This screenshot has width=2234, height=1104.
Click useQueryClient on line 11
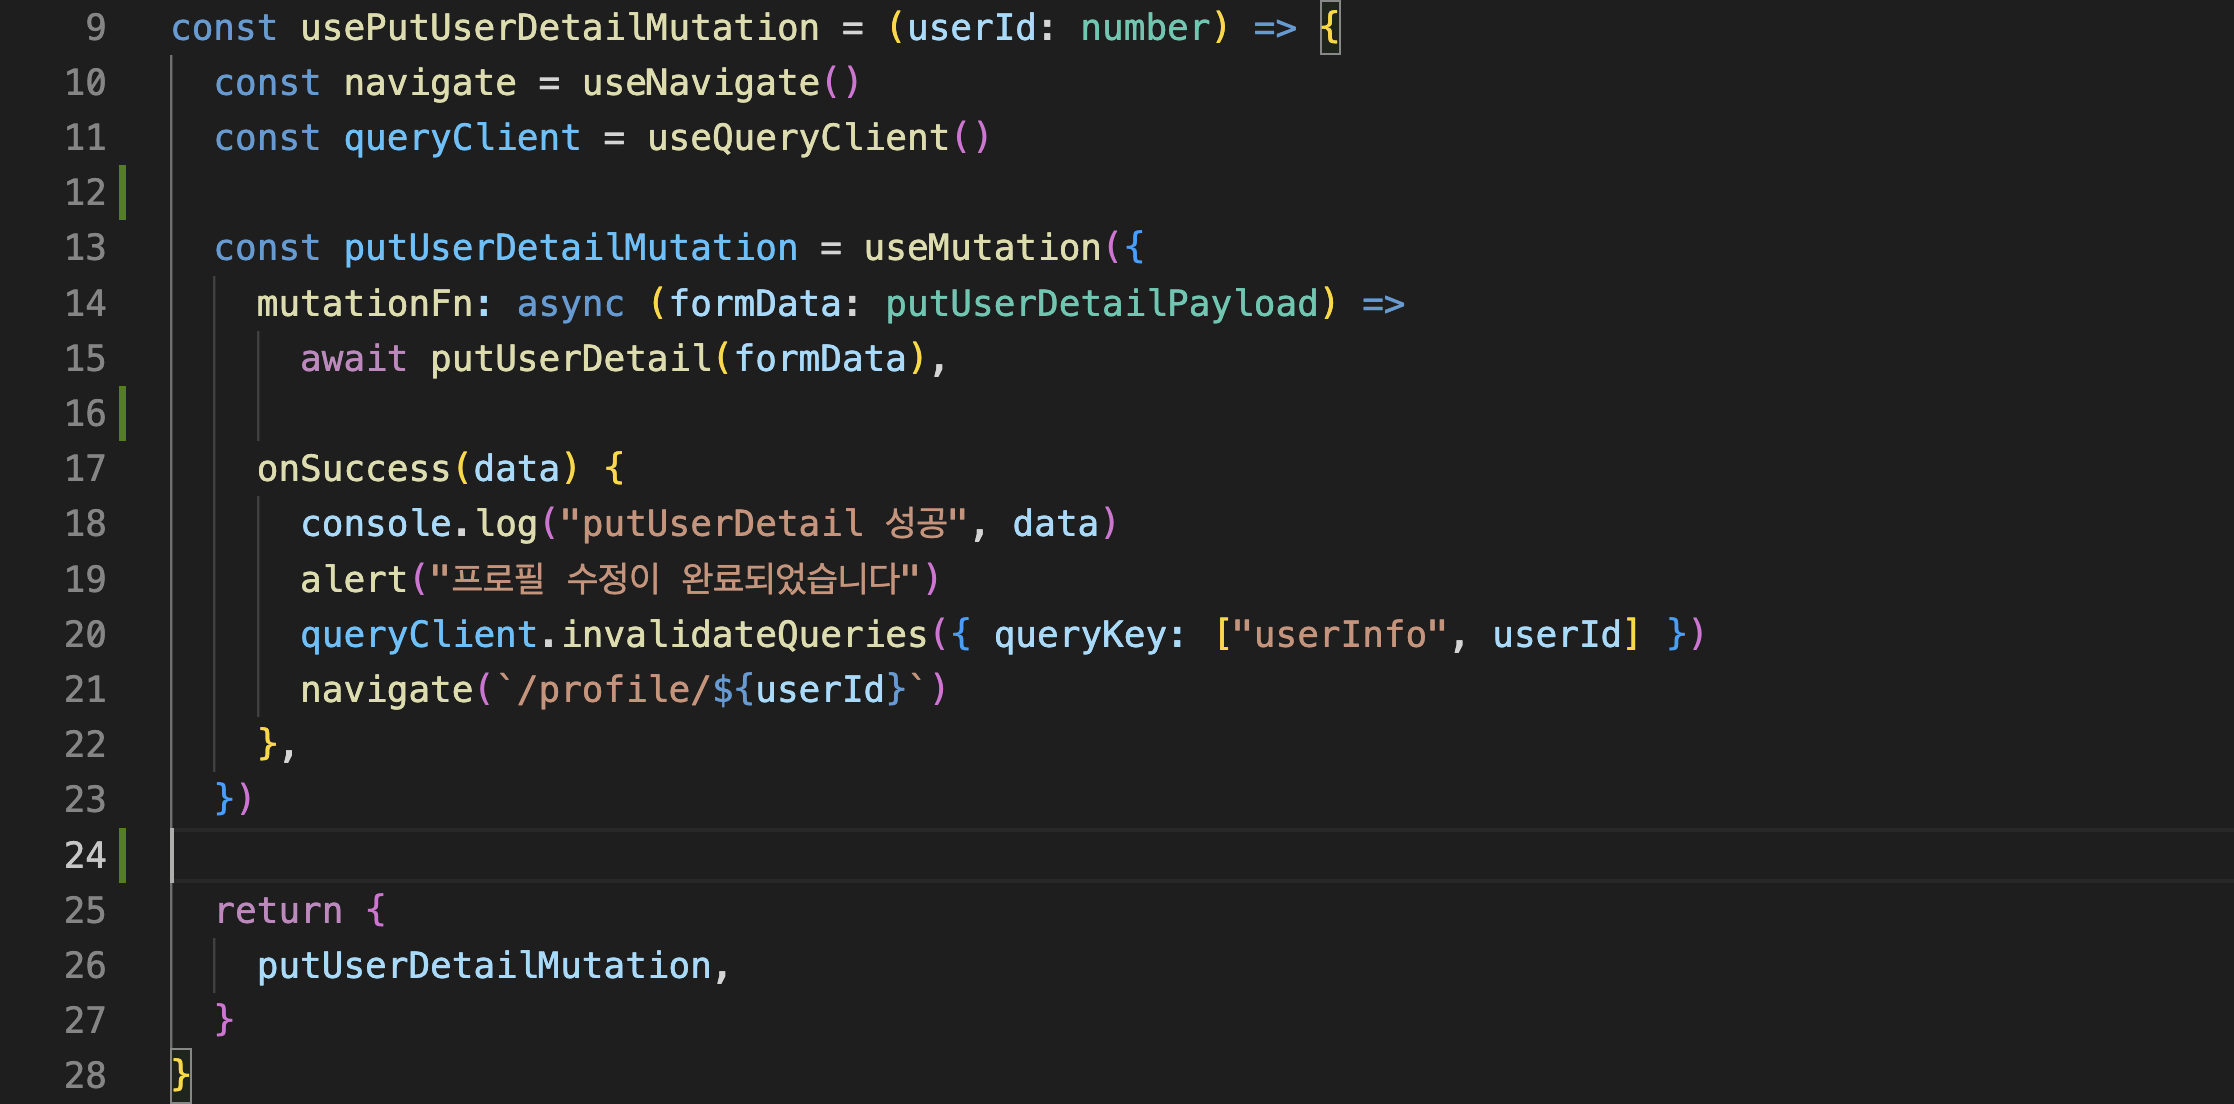[797, 138]
